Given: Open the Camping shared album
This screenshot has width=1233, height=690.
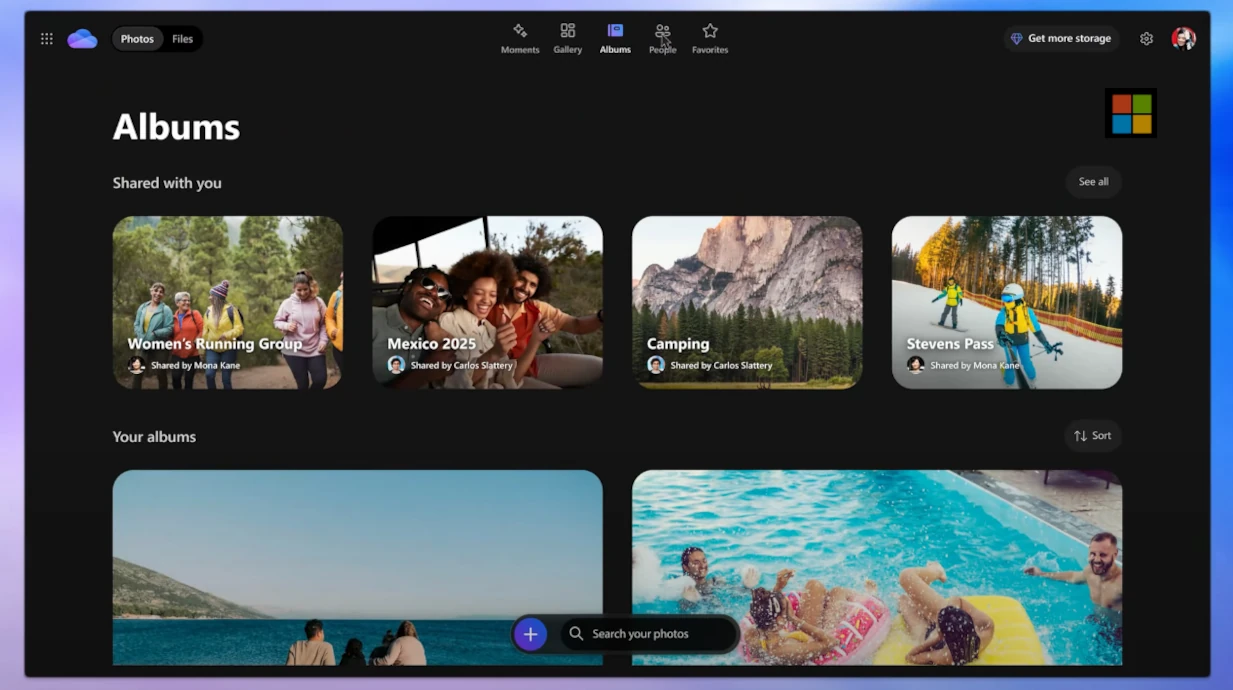Looking at the screenshot, I should (747, 302).
